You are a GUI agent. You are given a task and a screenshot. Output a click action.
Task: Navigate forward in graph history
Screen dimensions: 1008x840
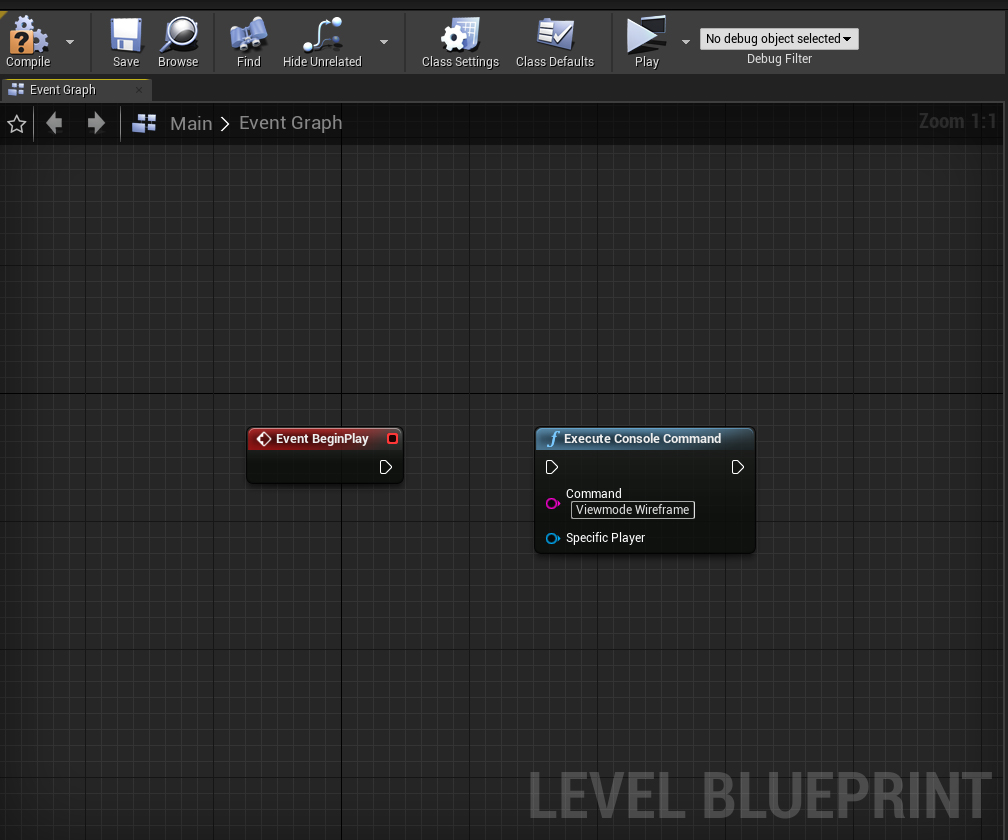tap(96, 123)
